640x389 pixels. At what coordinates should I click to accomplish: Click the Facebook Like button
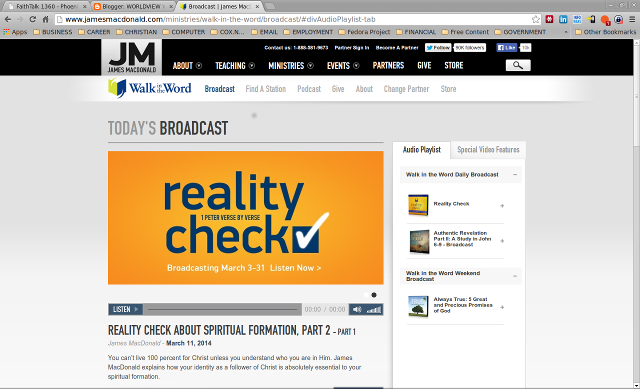coord(507,48)
